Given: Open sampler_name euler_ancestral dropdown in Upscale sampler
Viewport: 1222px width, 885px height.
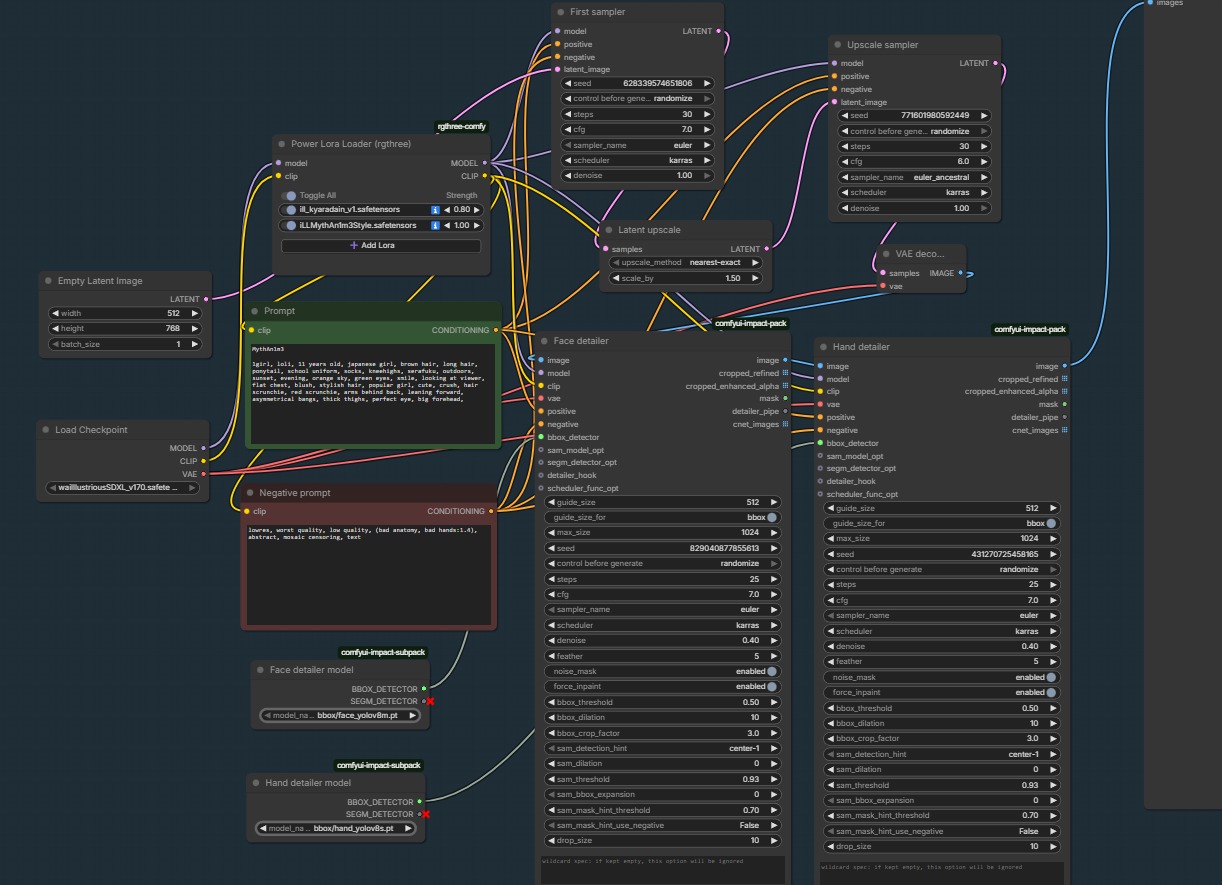Looking at the screenshot, I should 915,177.
